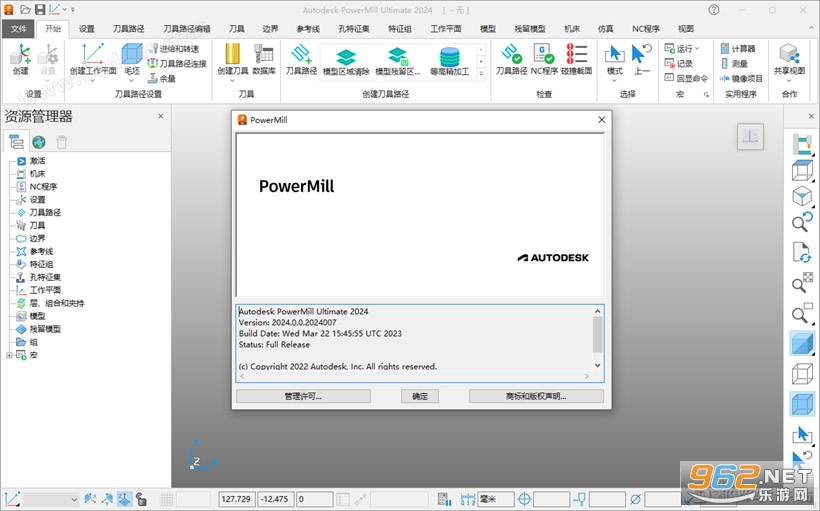Open the 计算器 calculator

(738, 49)
